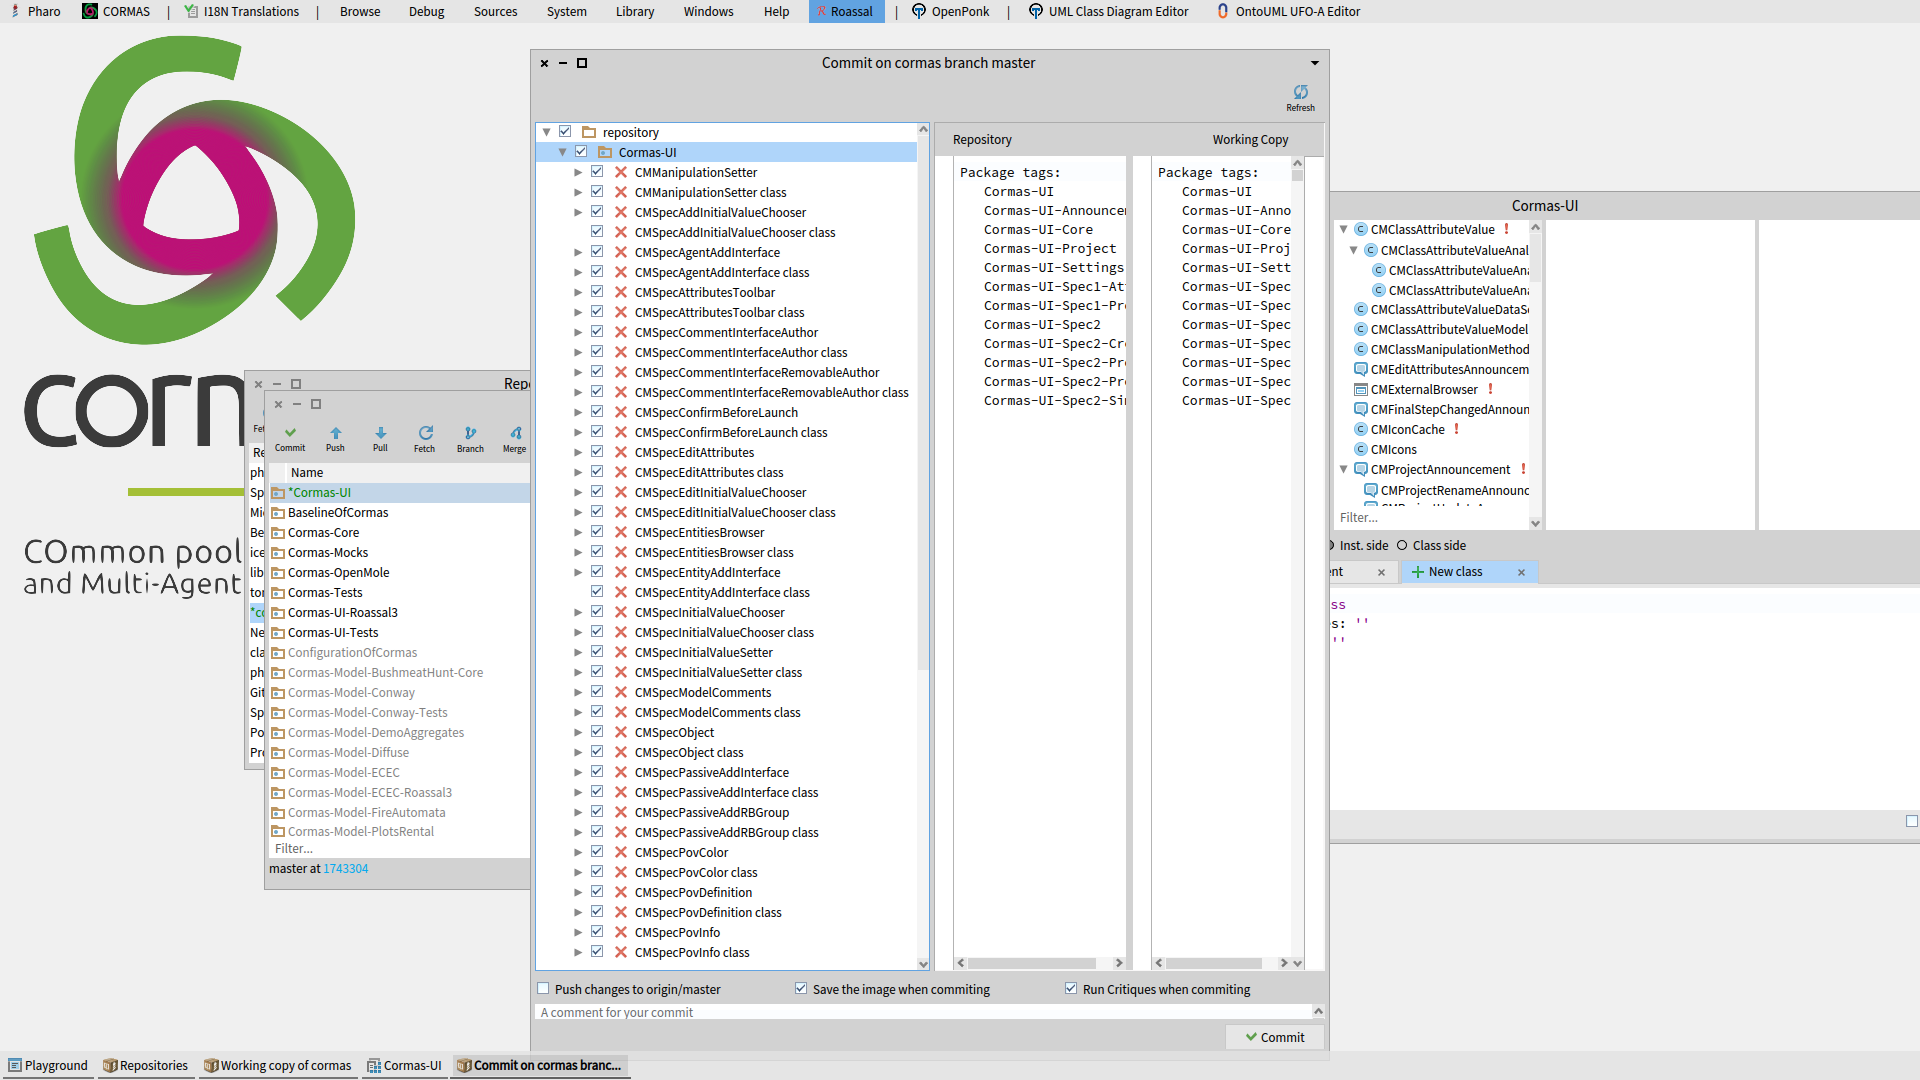Expand the CMSpecObject tree entry
The width and height of the screenshot is (1920, 1080).
coord(578,732)
